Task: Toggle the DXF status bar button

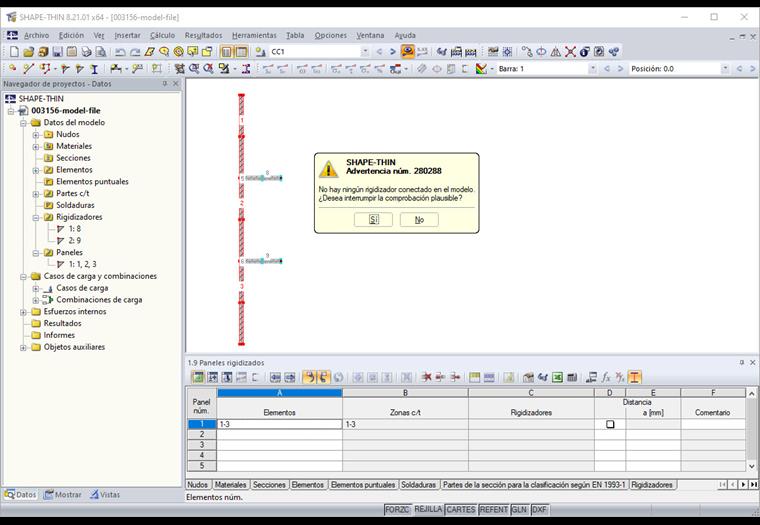Action: click(539, 509)
